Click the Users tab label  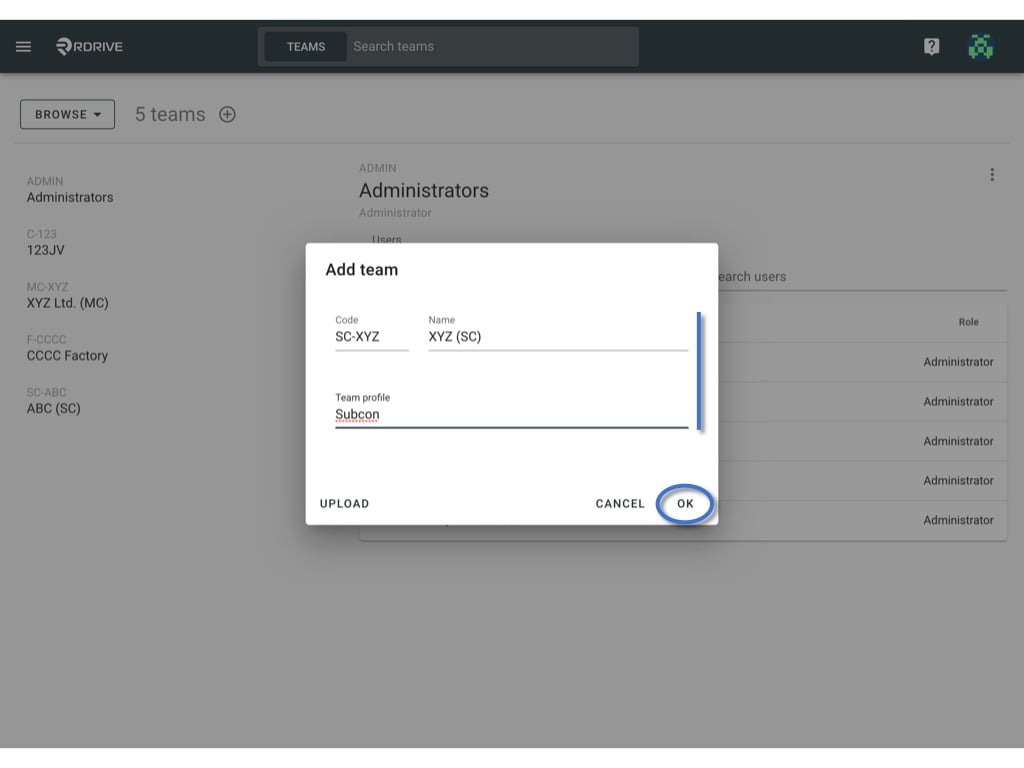coord(387,239)
